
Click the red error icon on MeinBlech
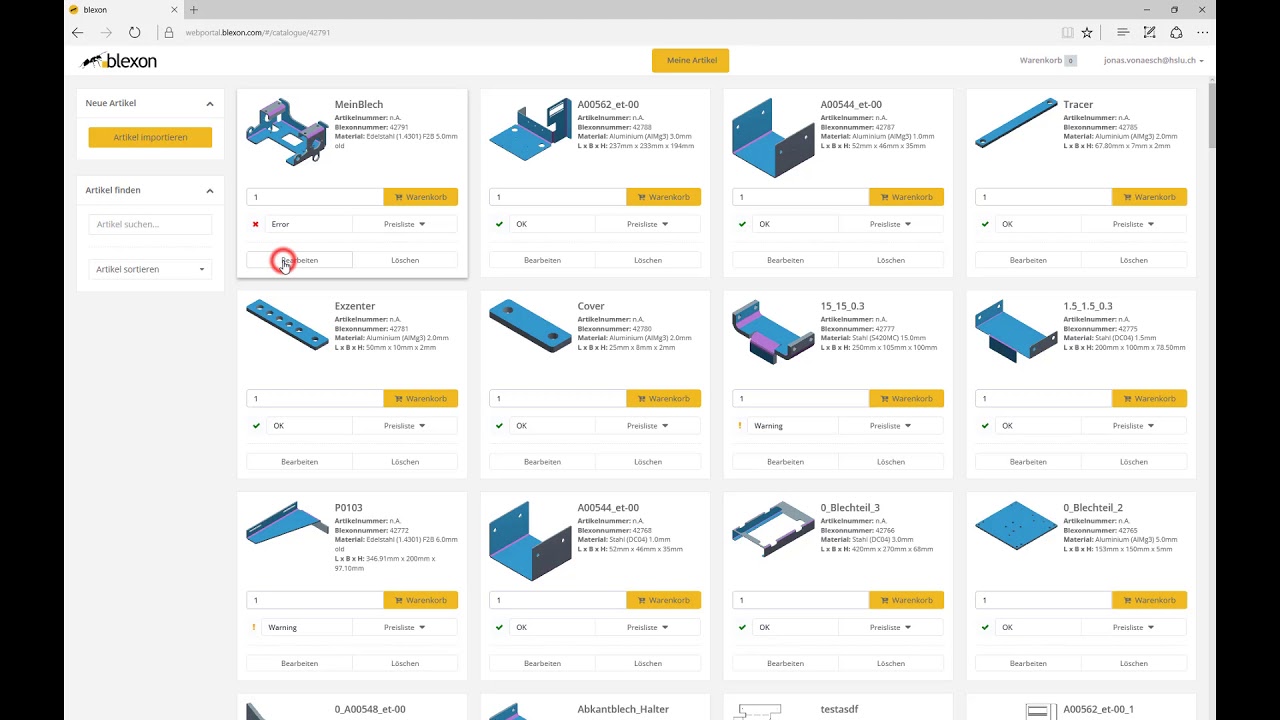256,224
